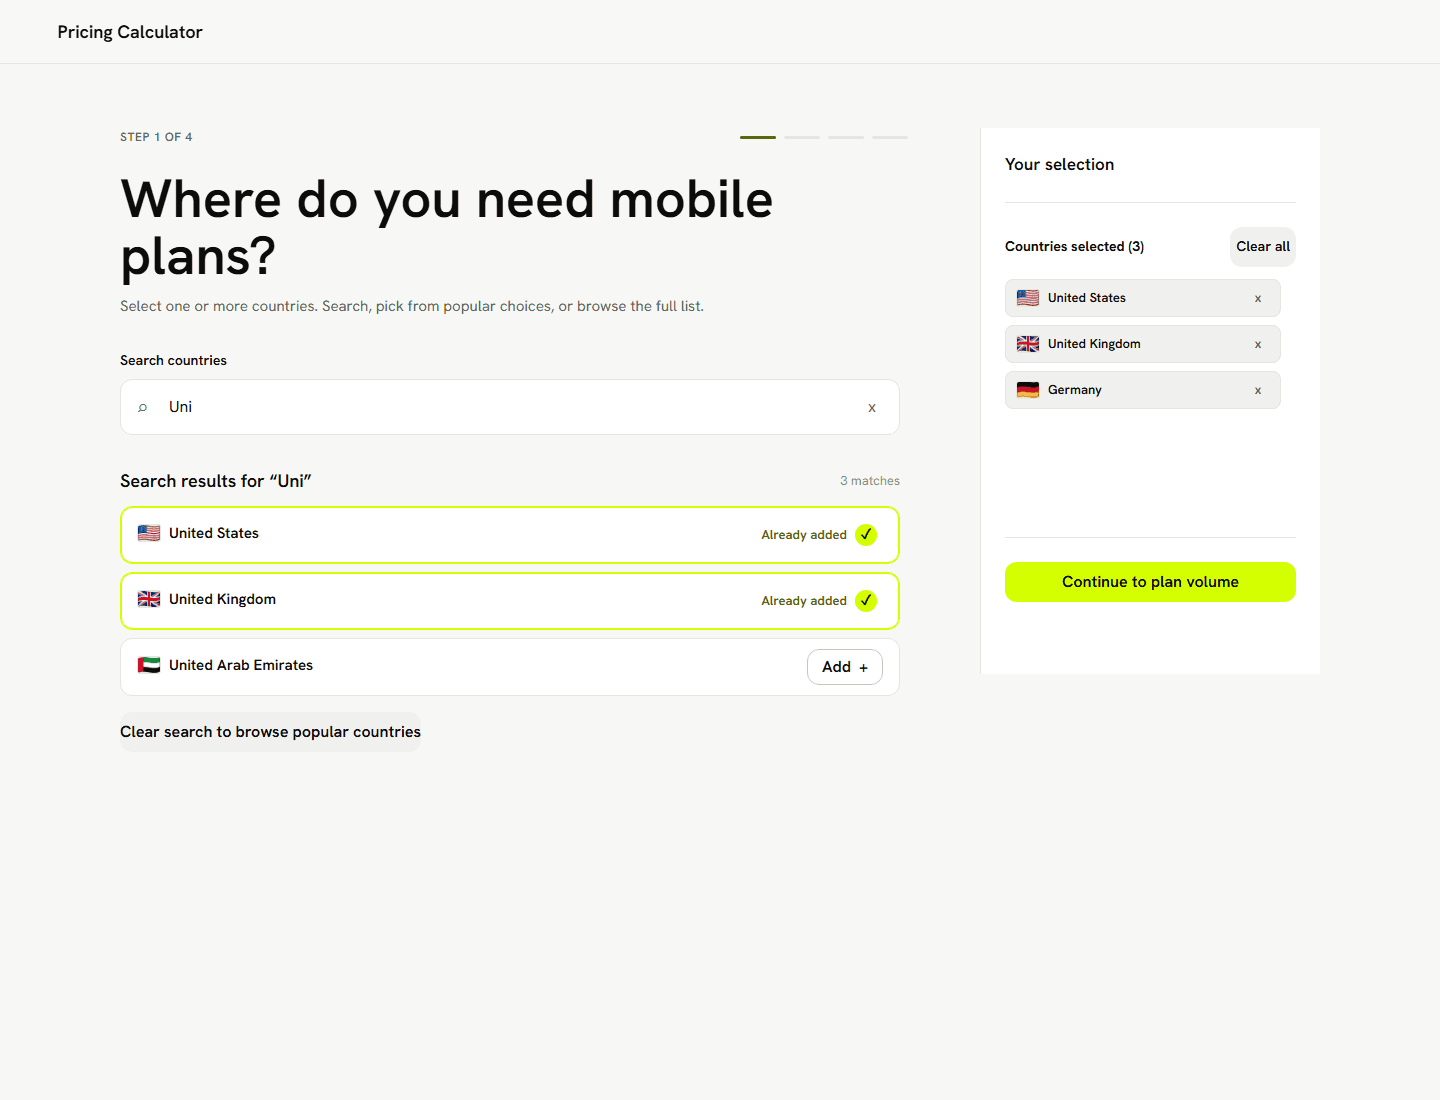Click Continue to plan volume
This screenshot has height=1100, width=1440.
[x=1150, y=582]
